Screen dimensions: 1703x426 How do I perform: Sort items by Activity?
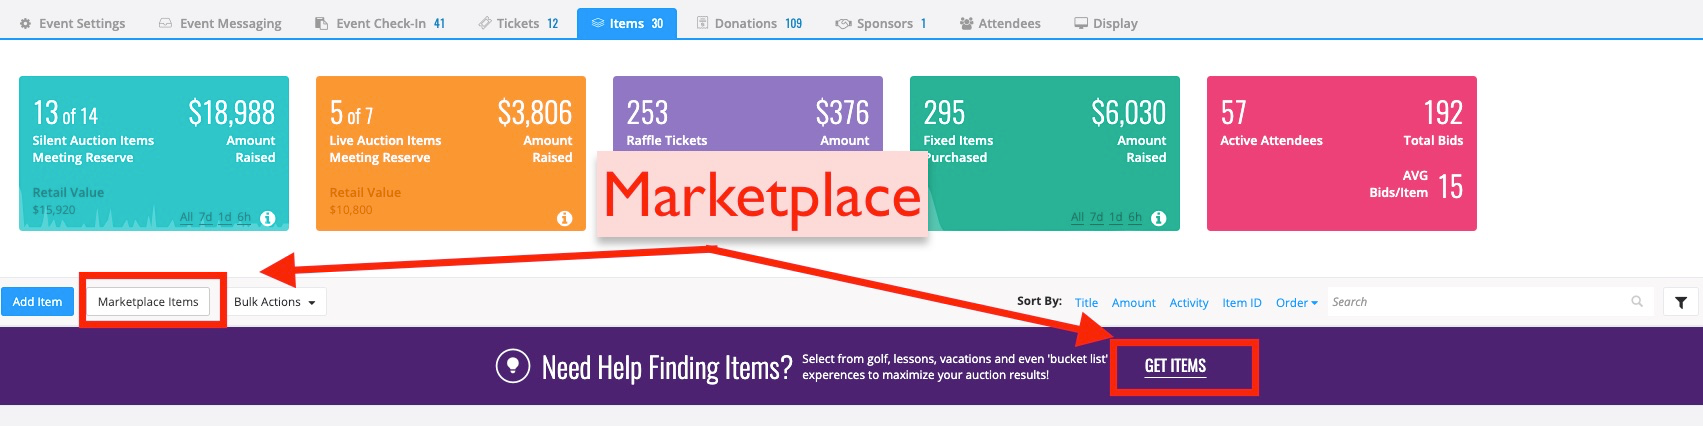point(1189,303)
